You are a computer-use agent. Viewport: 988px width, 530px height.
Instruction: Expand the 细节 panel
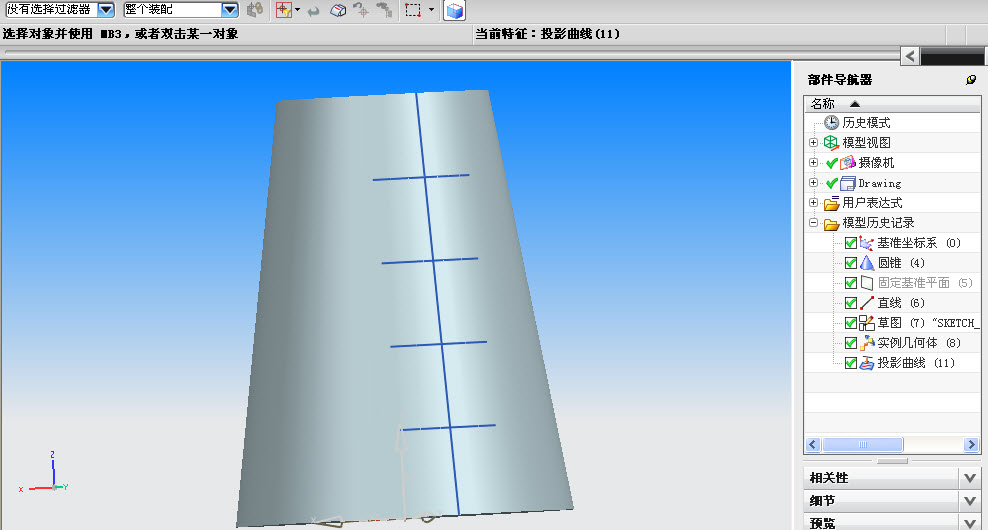point(970,500)
